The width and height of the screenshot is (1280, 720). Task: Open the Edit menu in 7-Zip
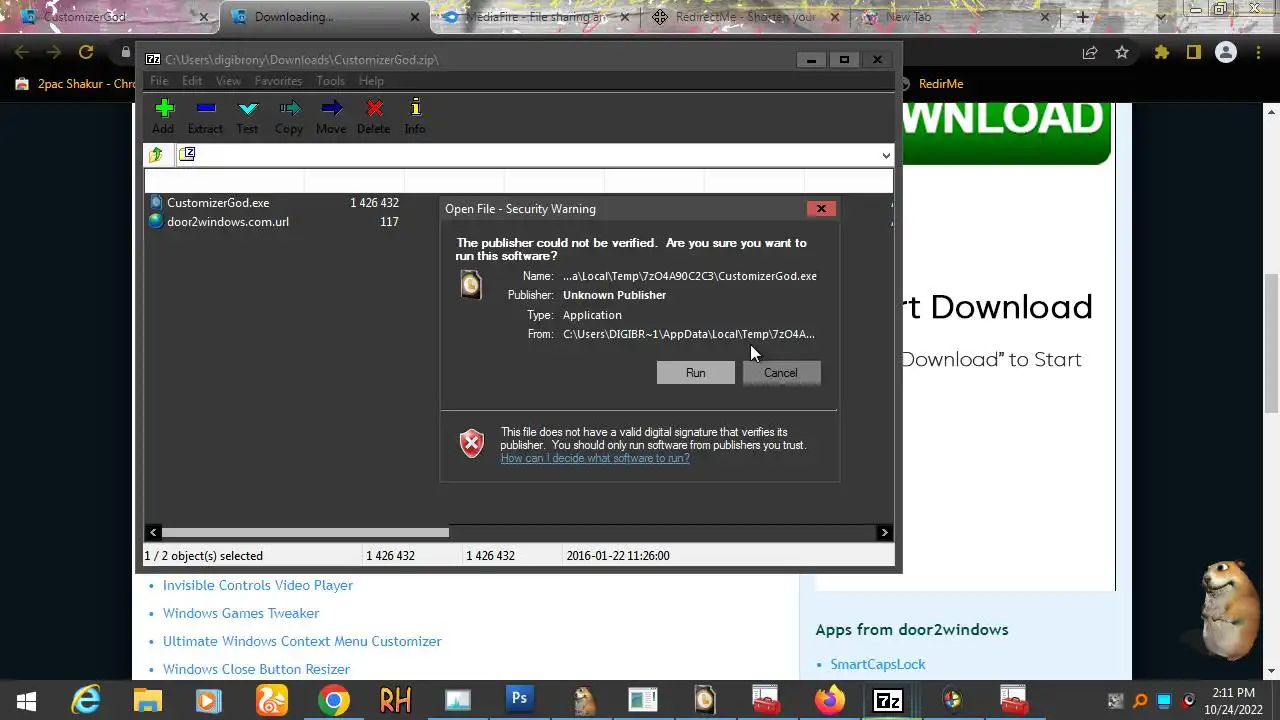(x=192, y=81)
